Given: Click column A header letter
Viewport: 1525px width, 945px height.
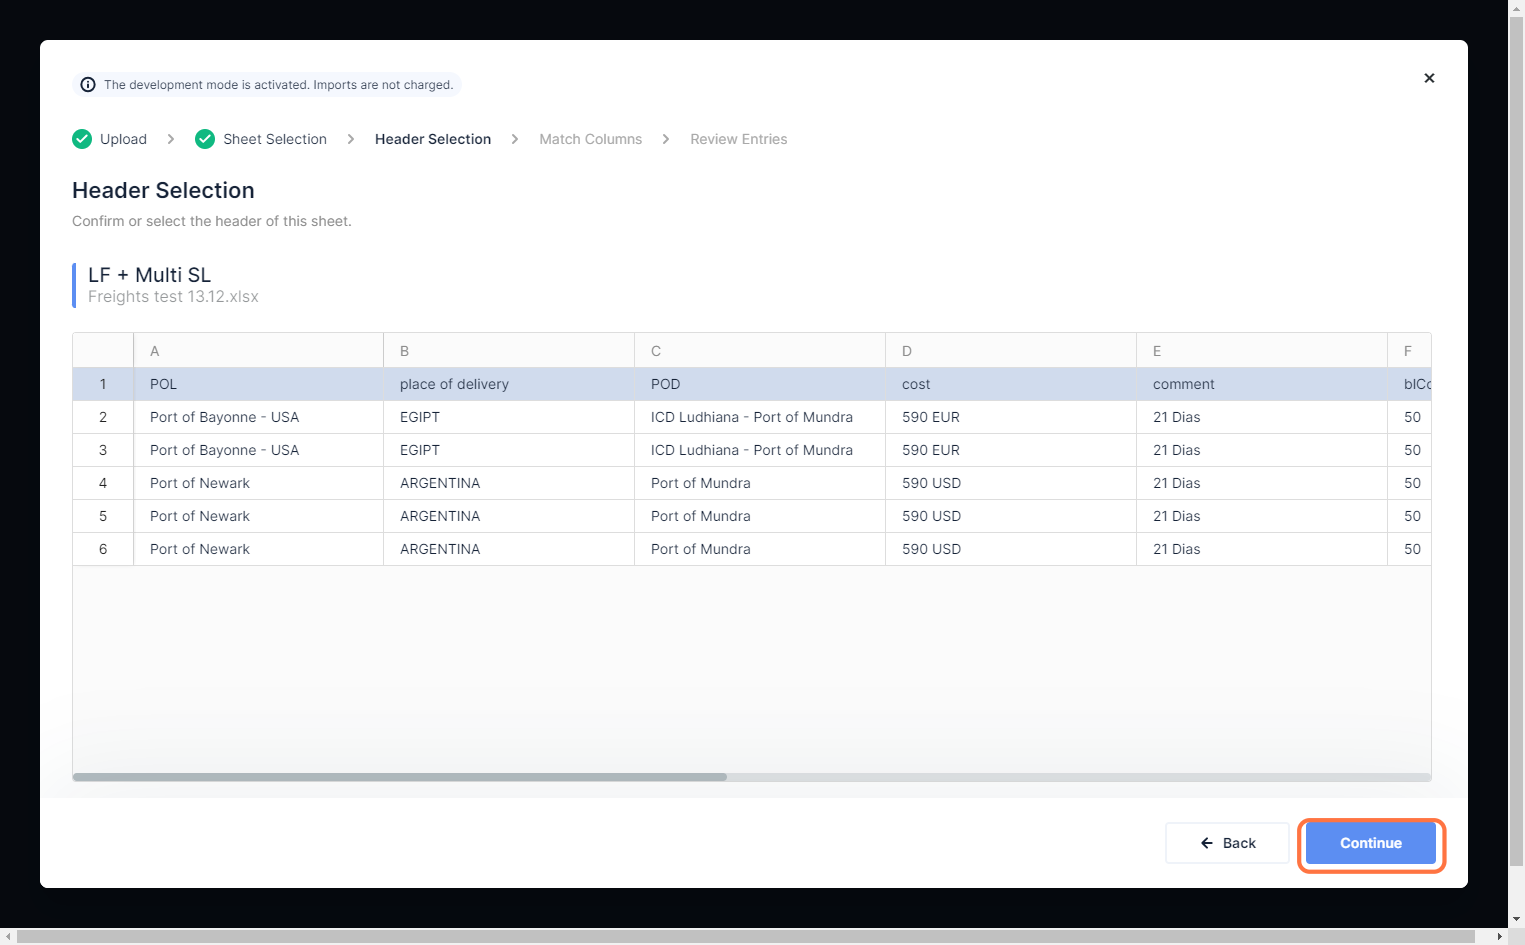Looking at the screenshot, I should click(x=259, y=351).
